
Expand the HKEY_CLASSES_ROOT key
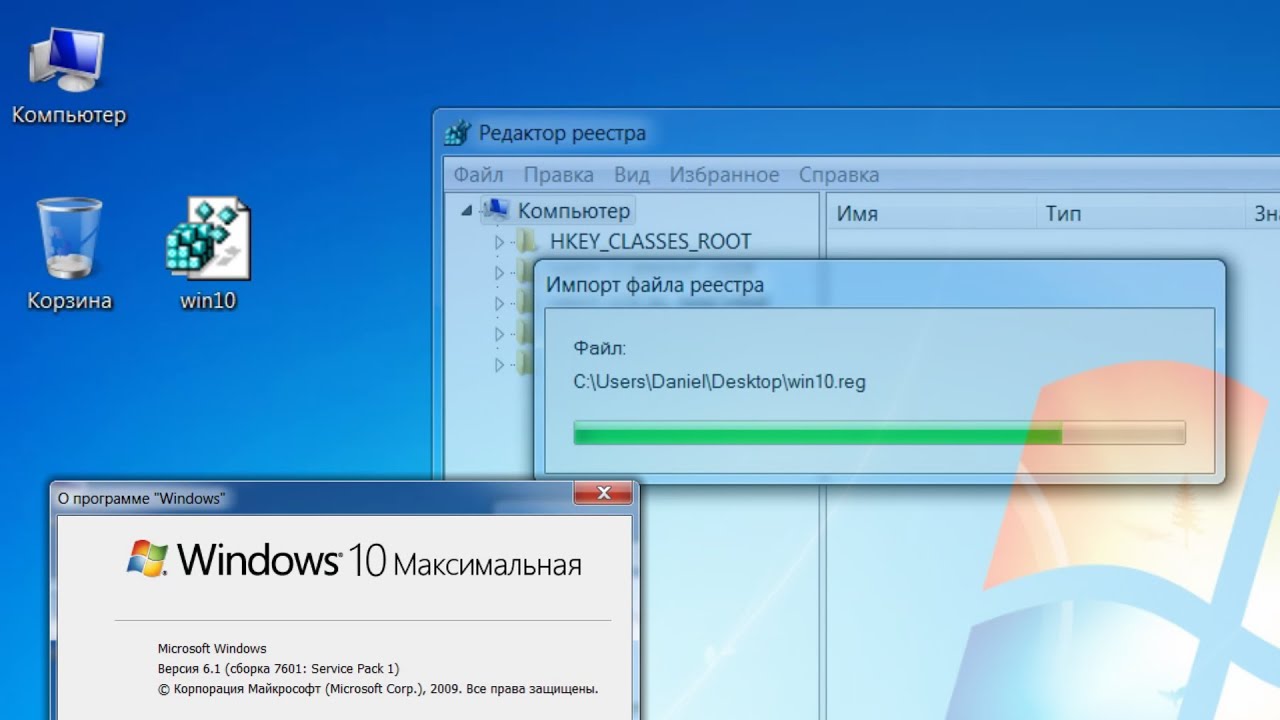click(500, 242)
